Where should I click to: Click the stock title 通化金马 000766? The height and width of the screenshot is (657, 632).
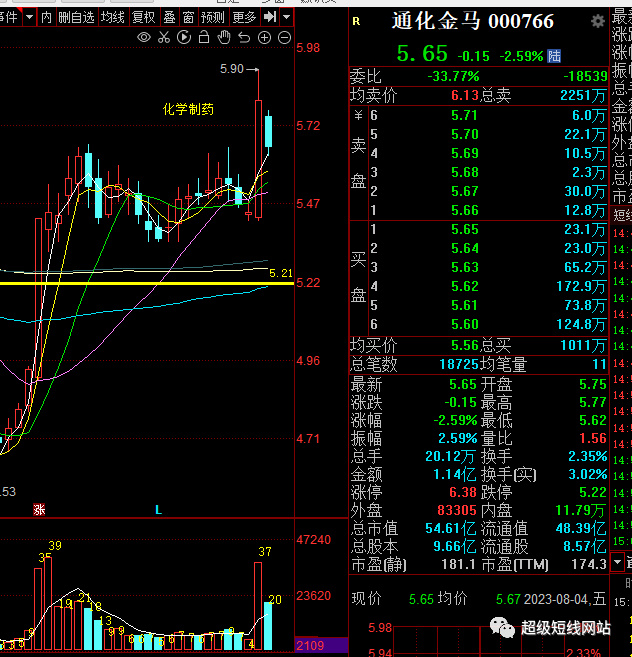(473, 21)
